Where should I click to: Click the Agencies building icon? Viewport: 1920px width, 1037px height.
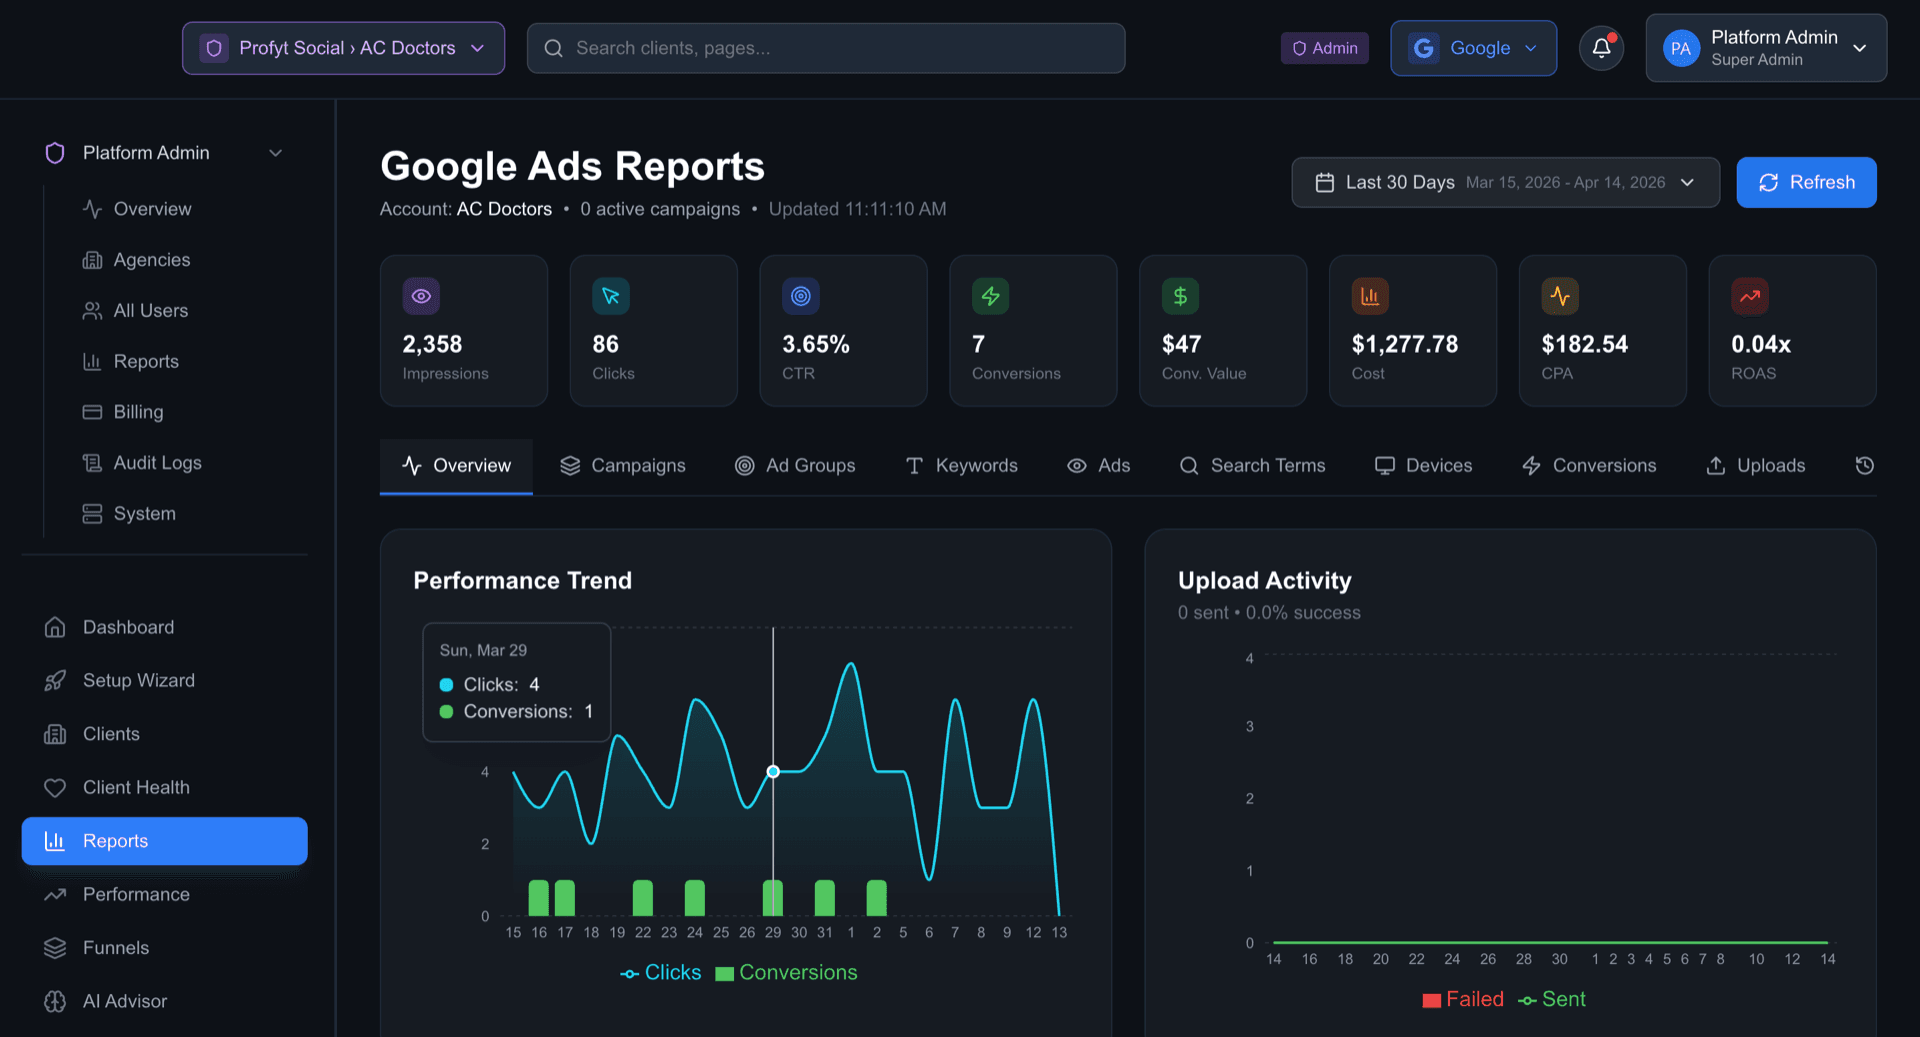click(92, 260)
